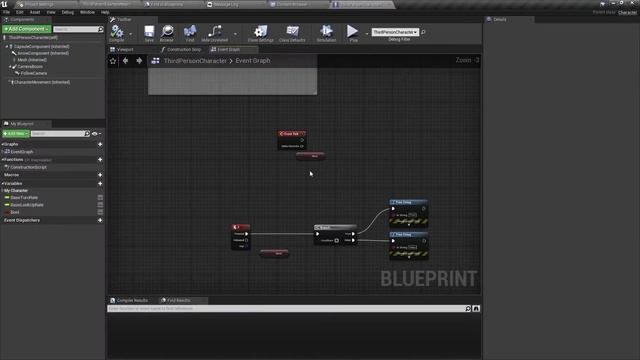Collapse the Variables section
This screenshot has width=640, height=360.
(x=2, y=184)
